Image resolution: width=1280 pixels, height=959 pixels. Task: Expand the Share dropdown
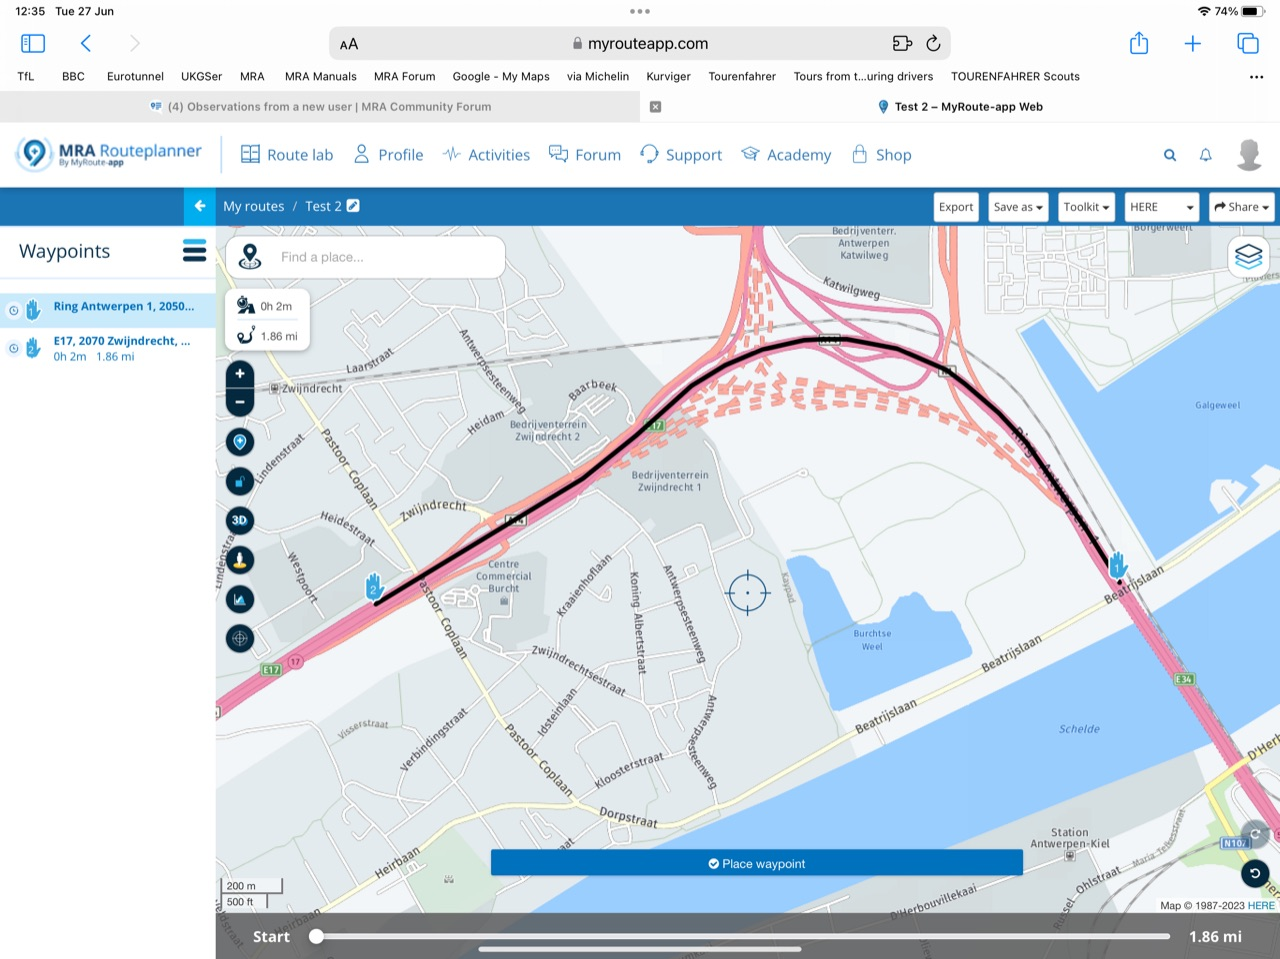[1241, 207]
